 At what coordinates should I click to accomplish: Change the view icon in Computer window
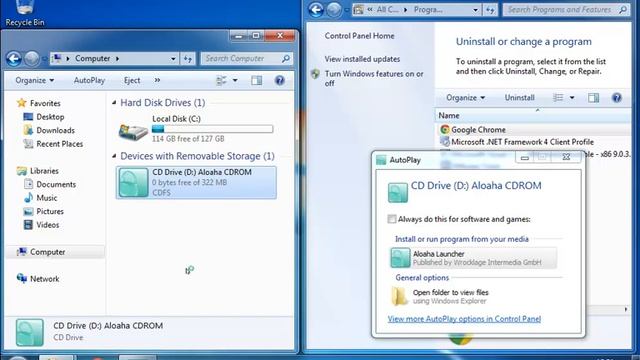coord(221,80)
